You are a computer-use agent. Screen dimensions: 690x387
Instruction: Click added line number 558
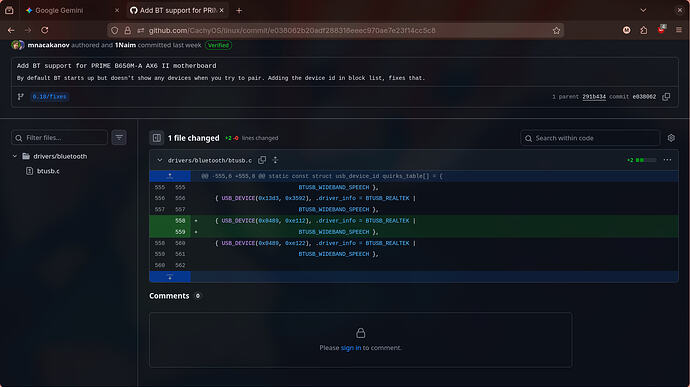(x=180, y=221)
